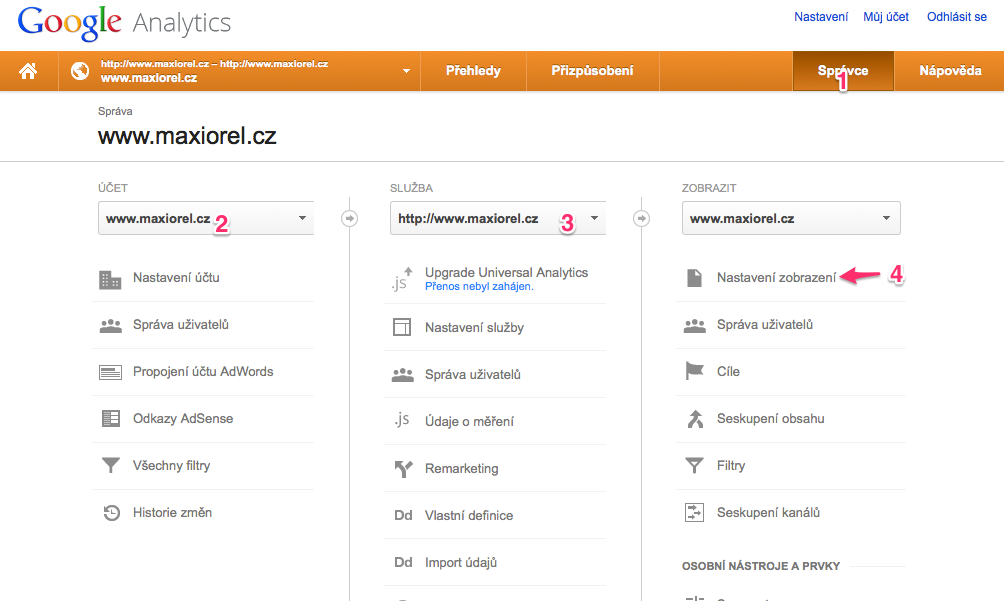
Task: Open the Zobrazit view dropdown
Action: tap(791, 218)
